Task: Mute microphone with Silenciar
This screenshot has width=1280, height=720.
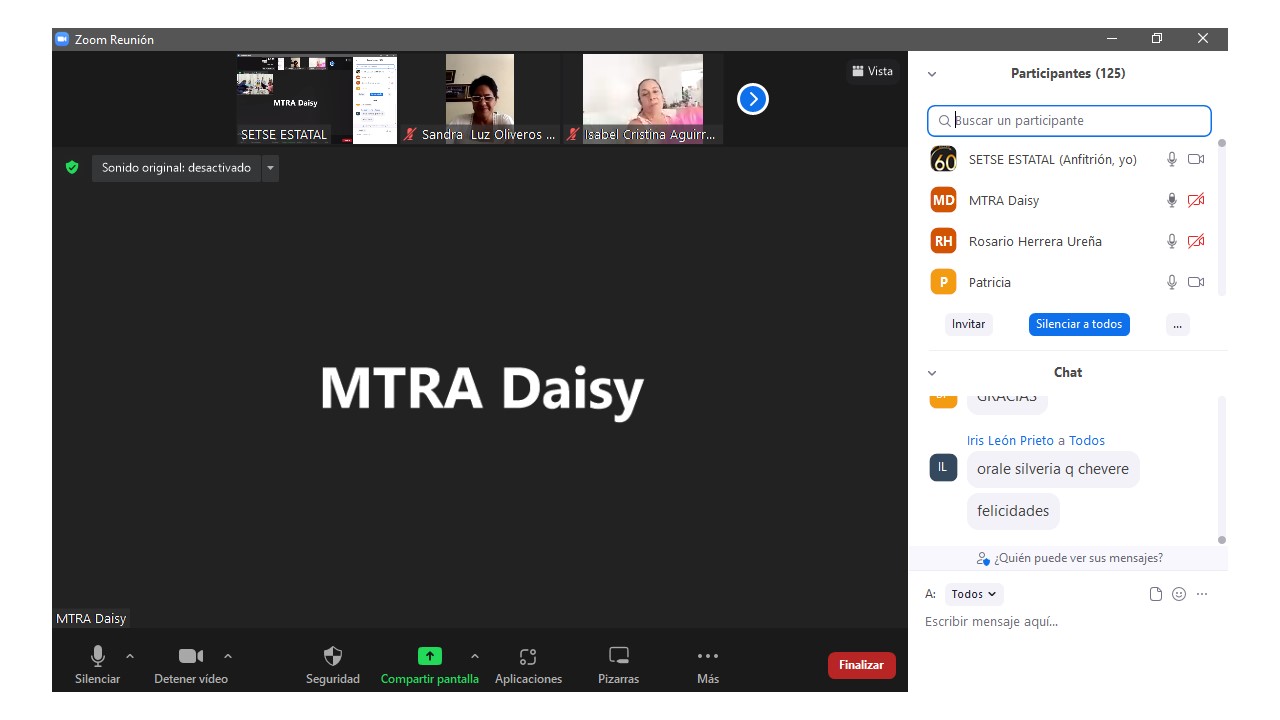Action: click(98, 657)
